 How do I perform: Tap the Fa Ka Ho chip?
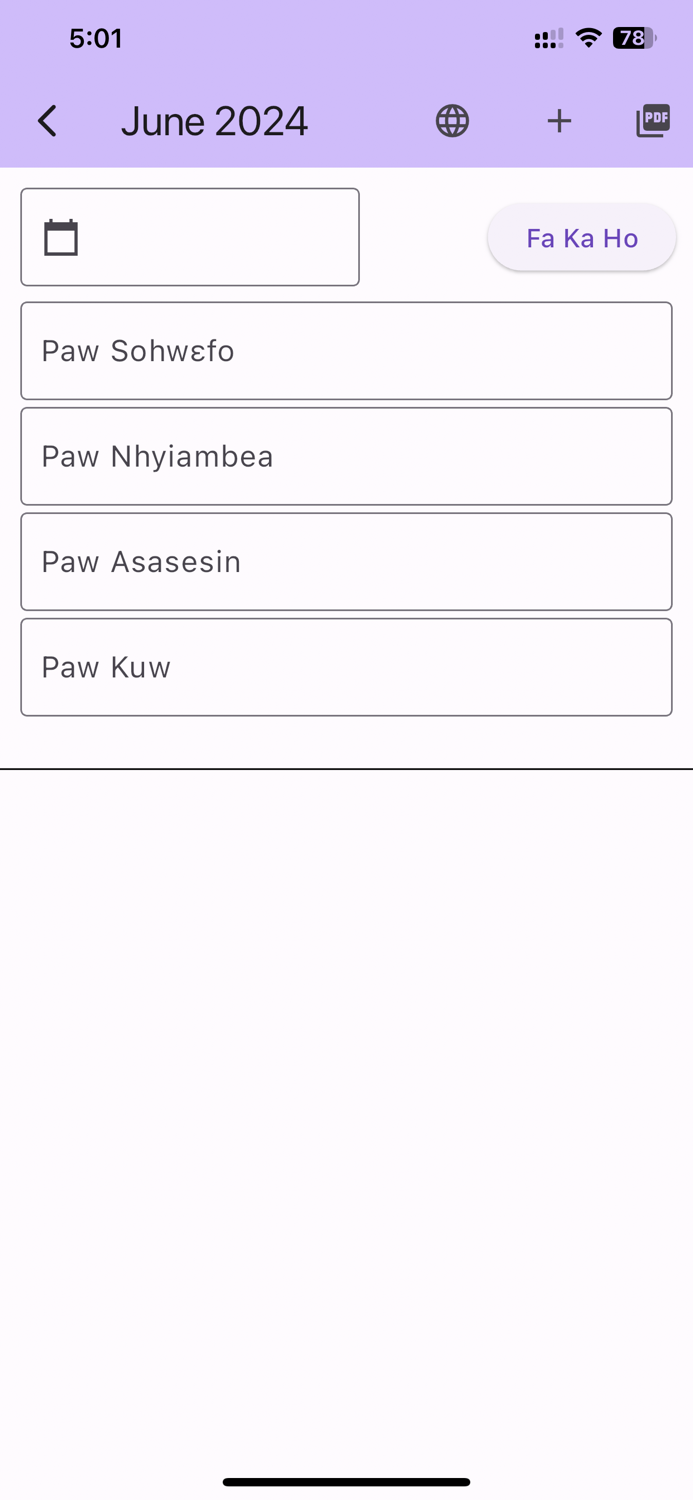581,237
